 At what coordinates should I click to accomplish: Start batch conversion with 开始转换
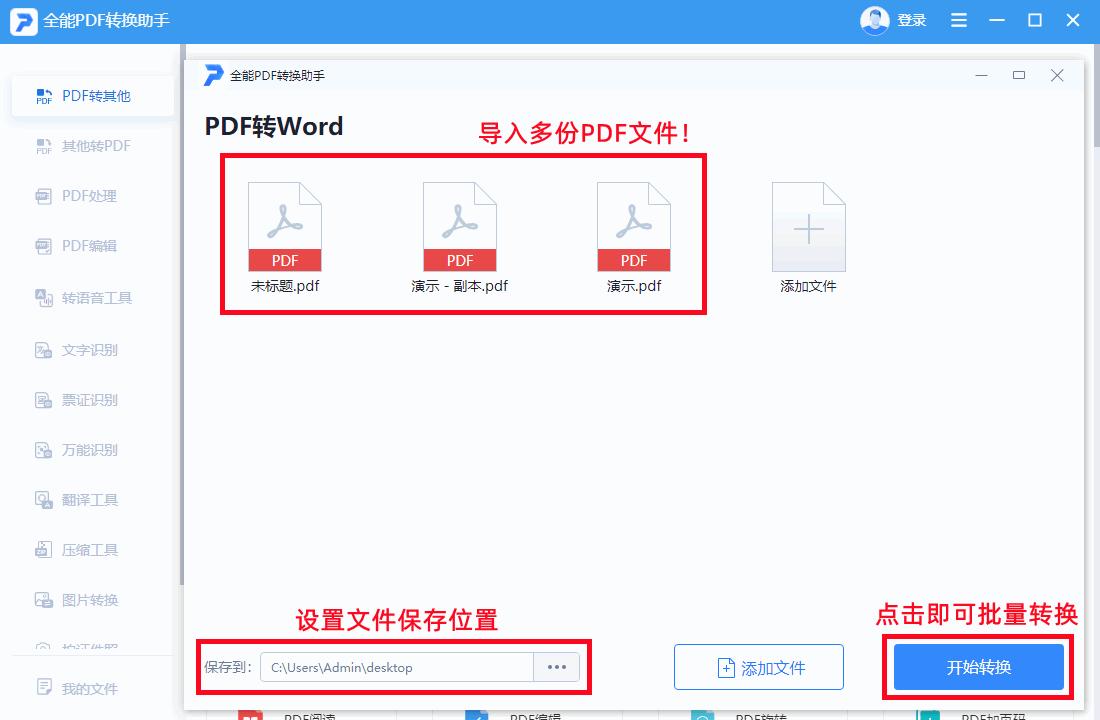tap(975, 667)
